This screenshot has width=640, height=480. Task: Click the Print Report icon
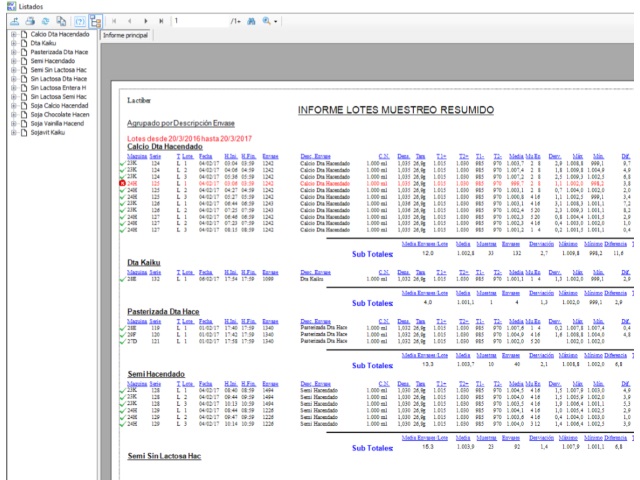pyautogui.click(x=30, y=21)
